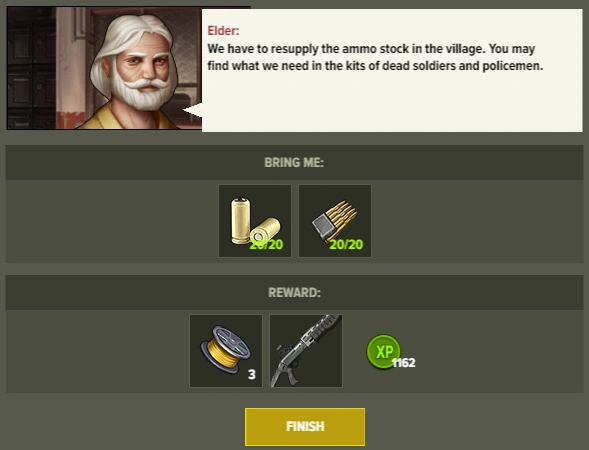The height and width of the screenshot is (450, 589).
Task: Select the rifle ammo clip item
Action: (x=335, y=221)
